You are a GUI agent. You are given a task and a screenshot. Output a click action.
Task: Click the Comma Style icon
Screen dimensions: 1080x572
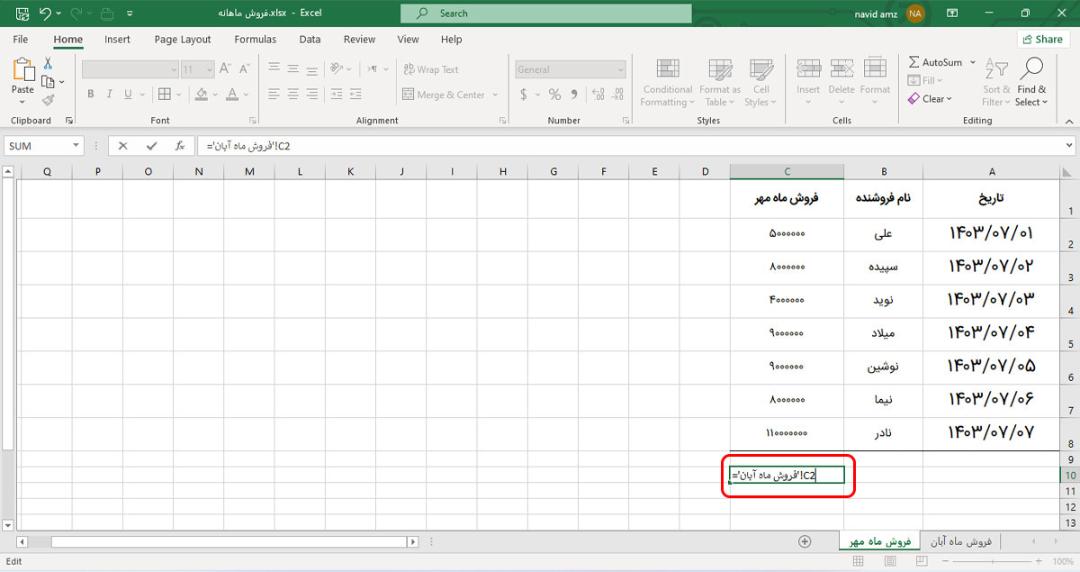574,95
